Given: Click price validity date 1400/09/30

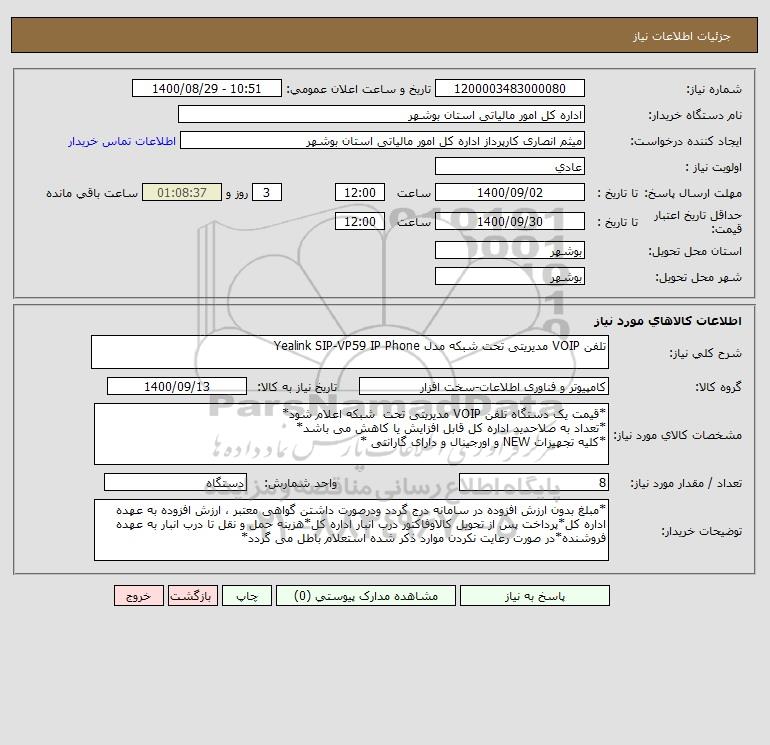Looking at the screenshot, I should point(510,221).
